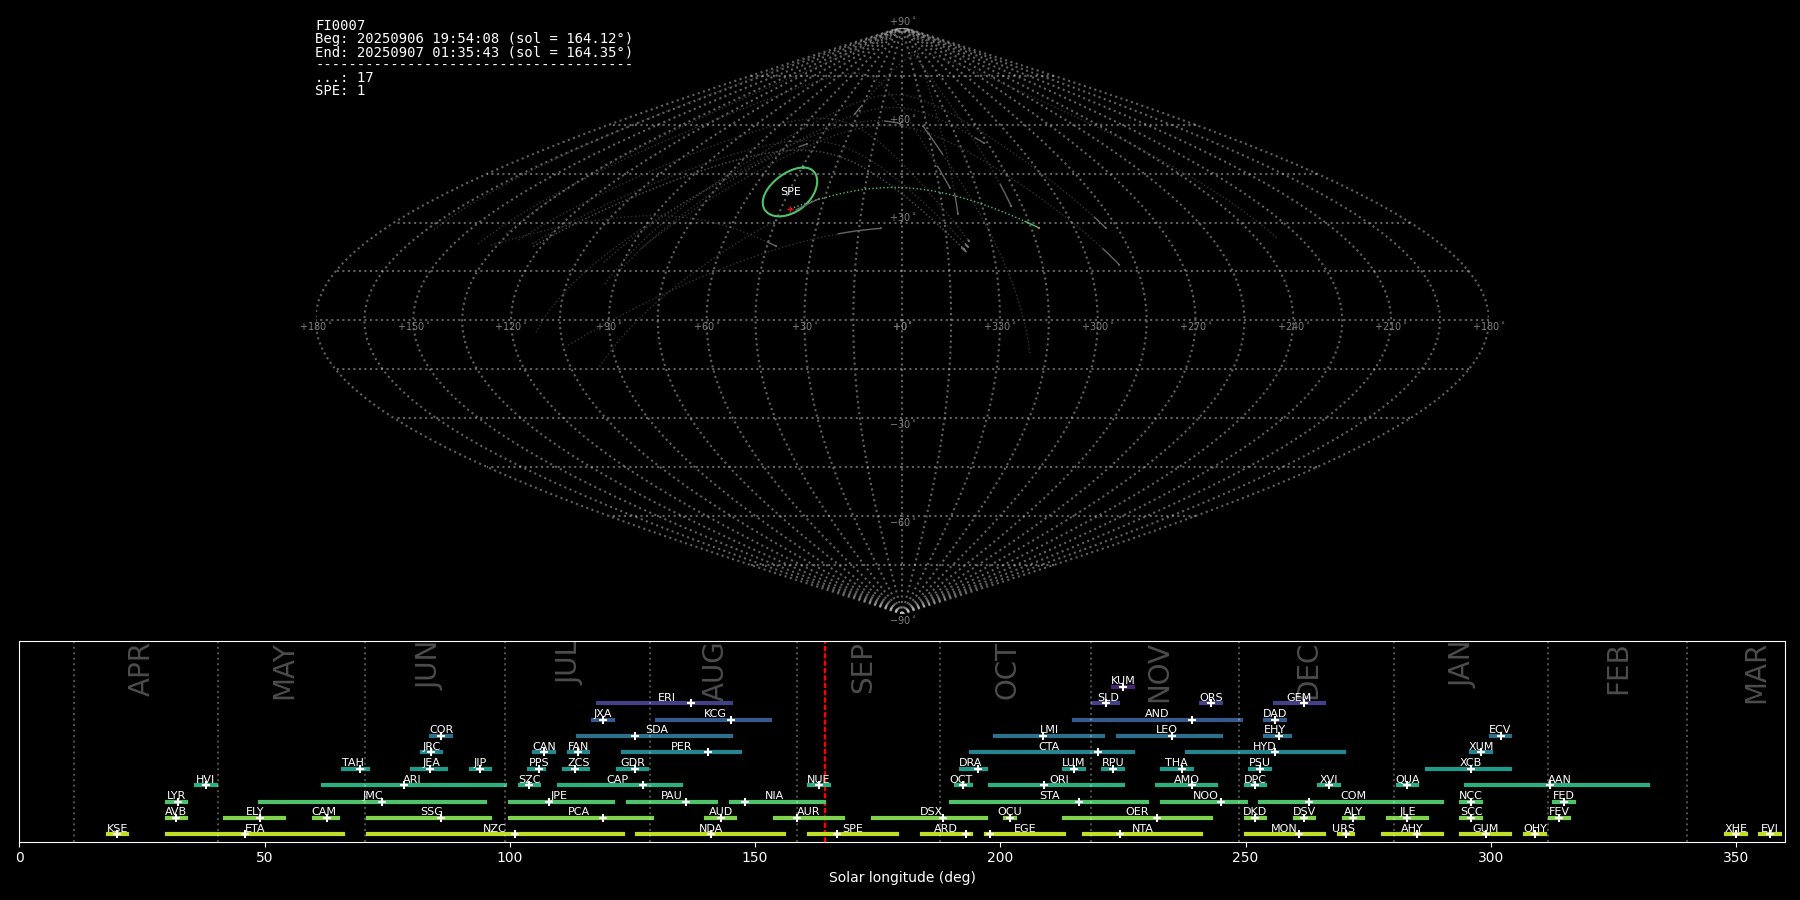Select the SPE label in sky map
The width and height of the screenshot is (1800, 900).
790,191
